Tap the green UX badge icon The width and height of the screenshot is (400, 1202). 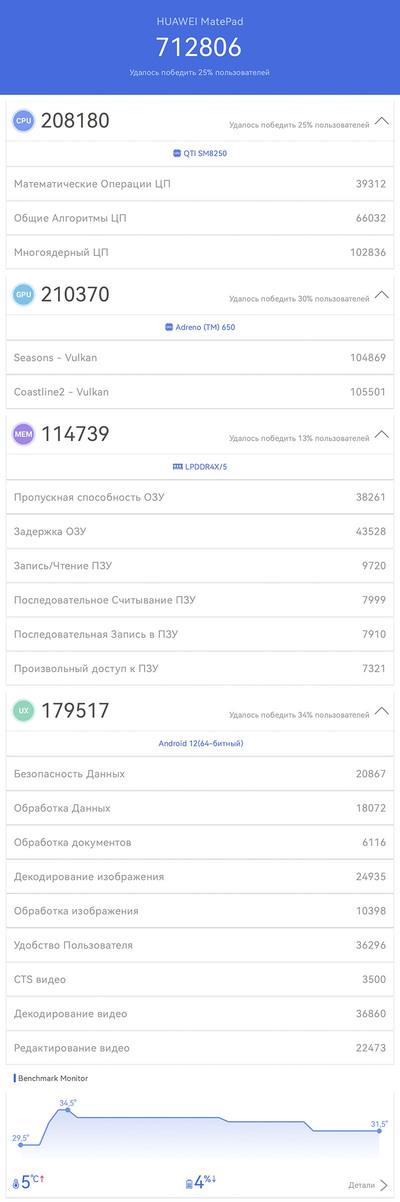(23, 711)
